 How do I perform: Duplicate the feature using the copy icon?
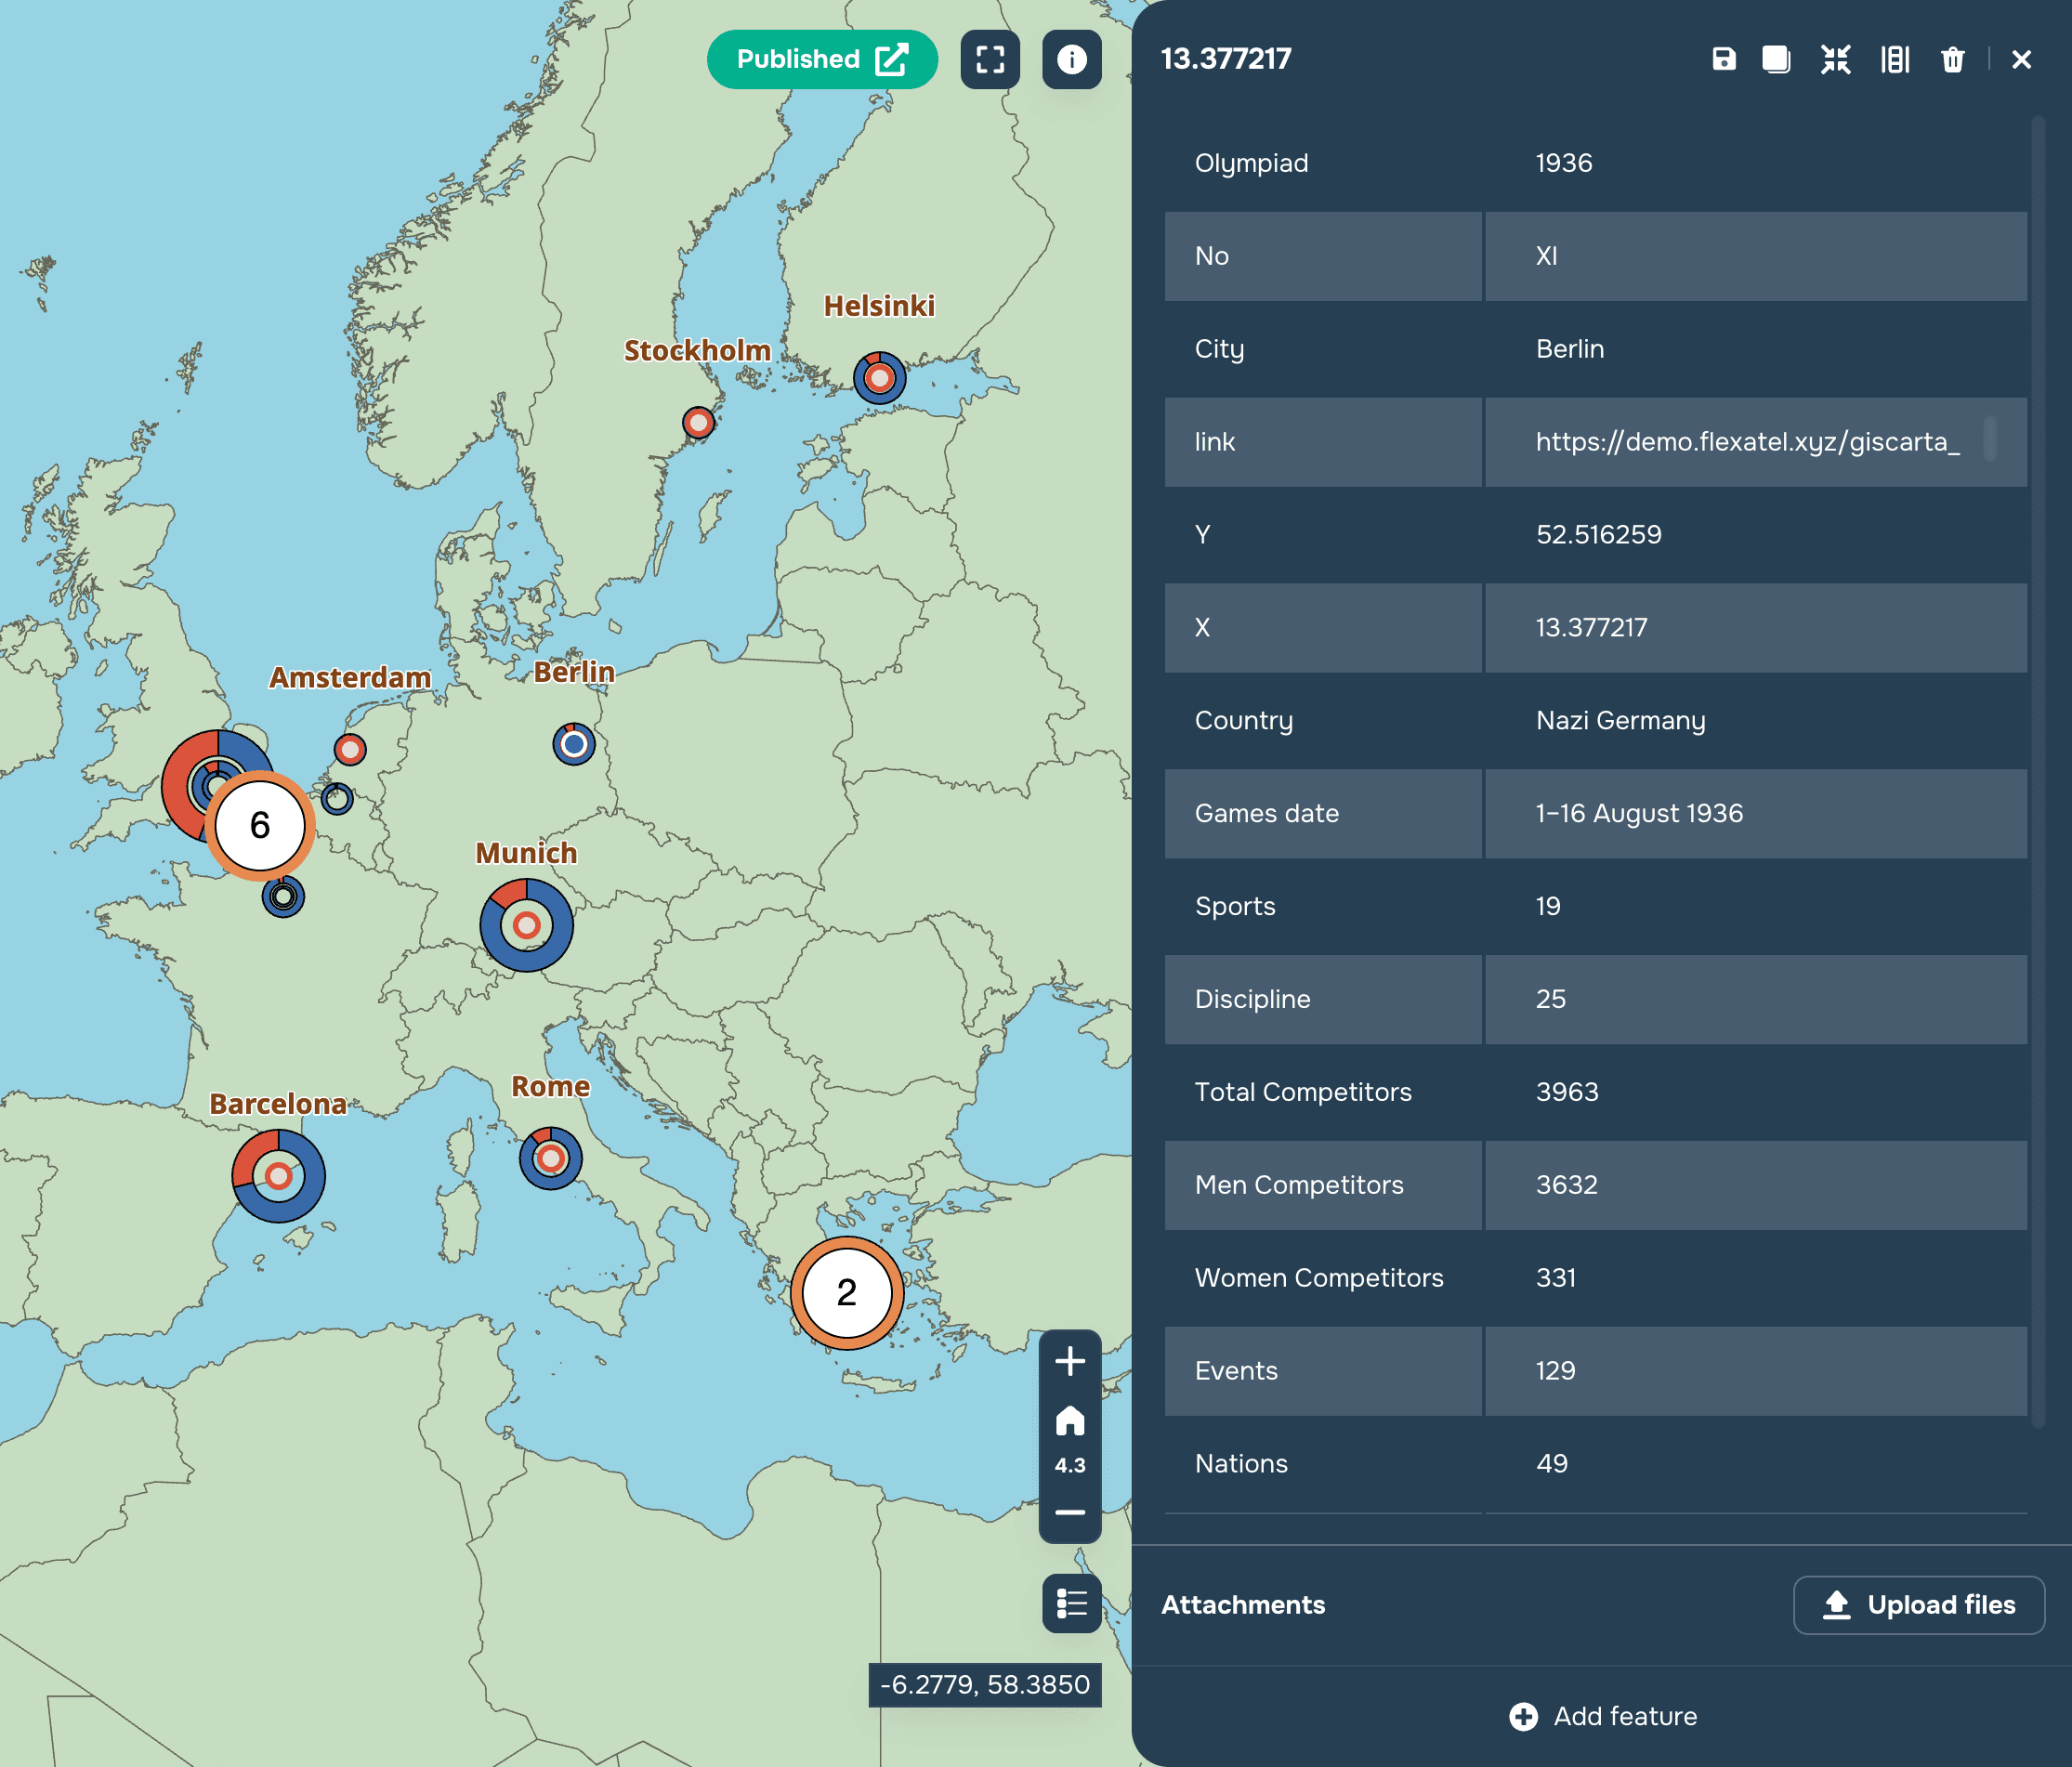1776,59
